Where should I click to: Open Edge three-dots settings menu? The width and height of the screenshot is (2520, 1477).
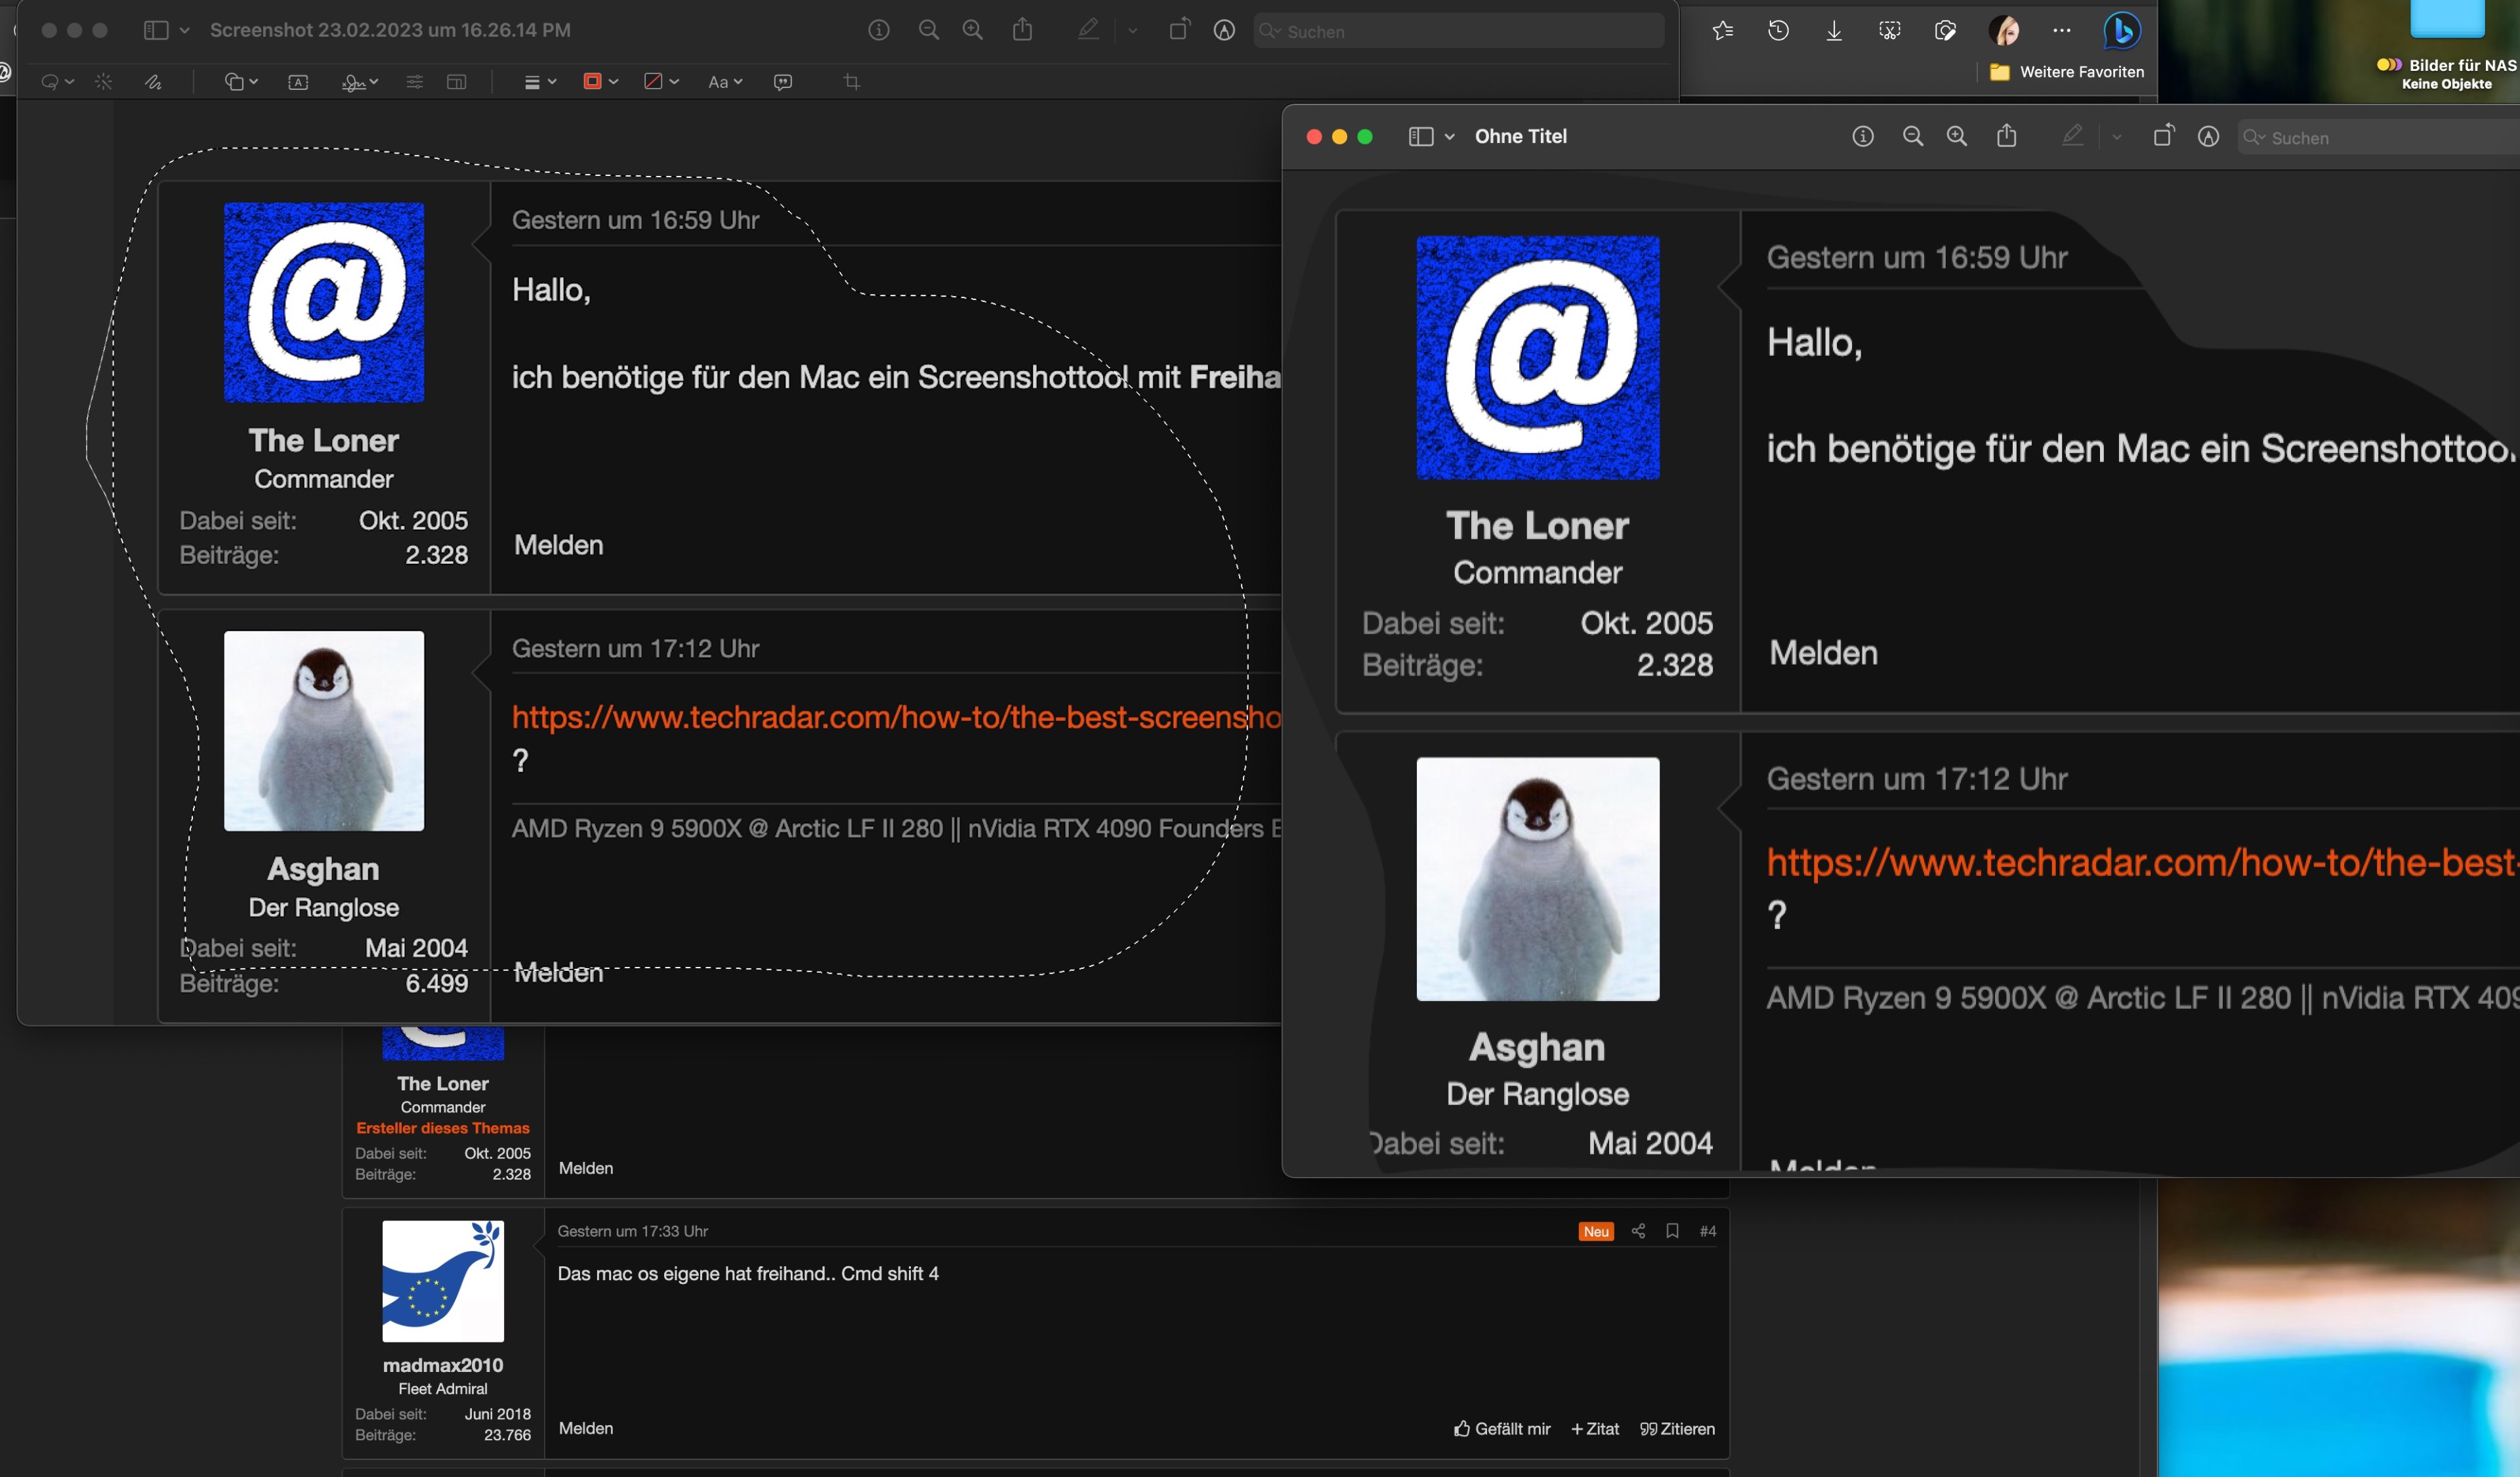click(2061, 31)
